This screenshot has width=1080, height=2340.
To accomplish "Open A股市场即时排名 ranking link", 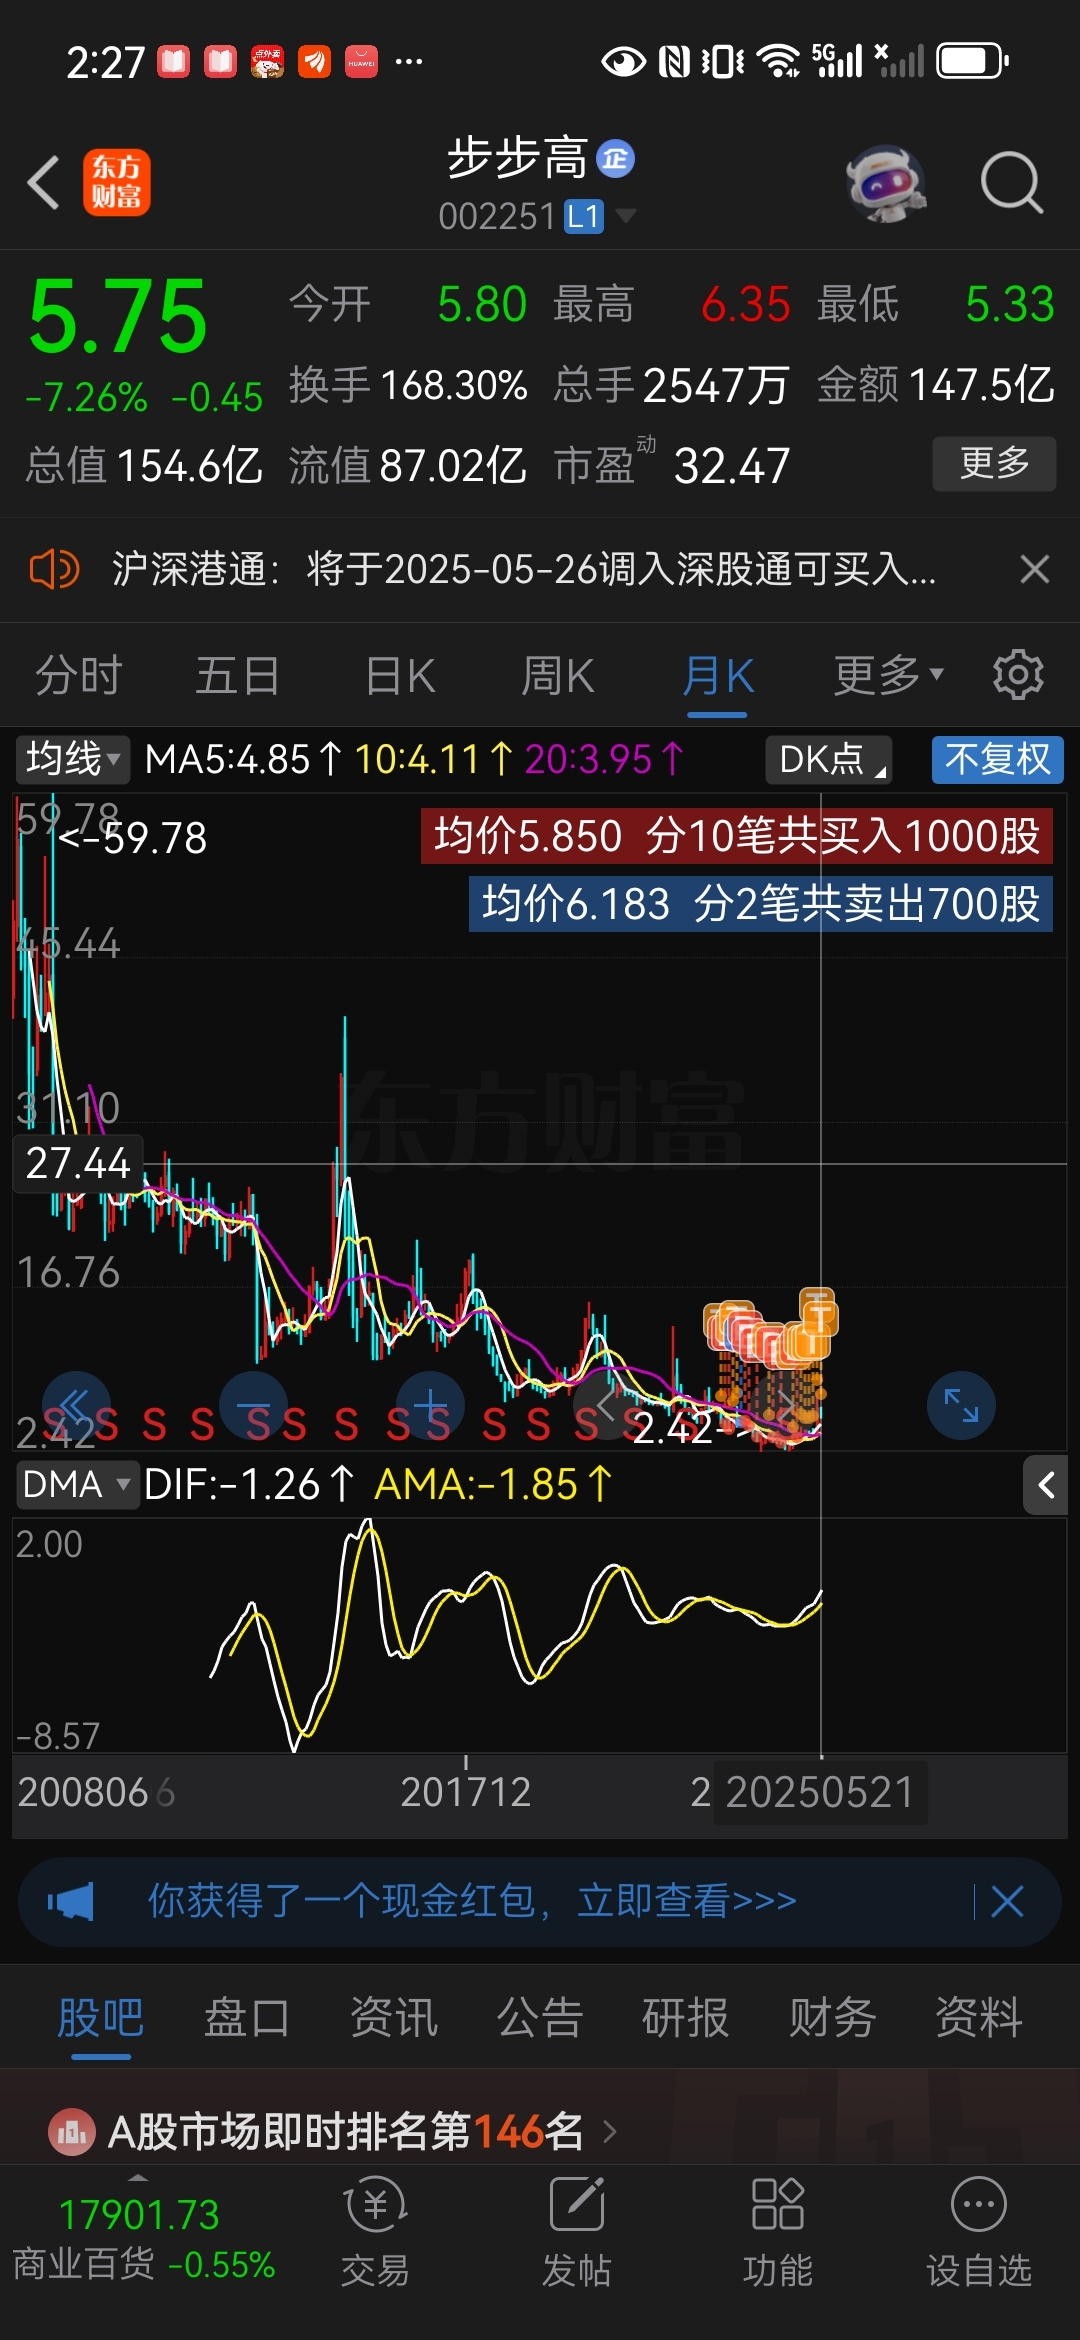I will 346,2131.
